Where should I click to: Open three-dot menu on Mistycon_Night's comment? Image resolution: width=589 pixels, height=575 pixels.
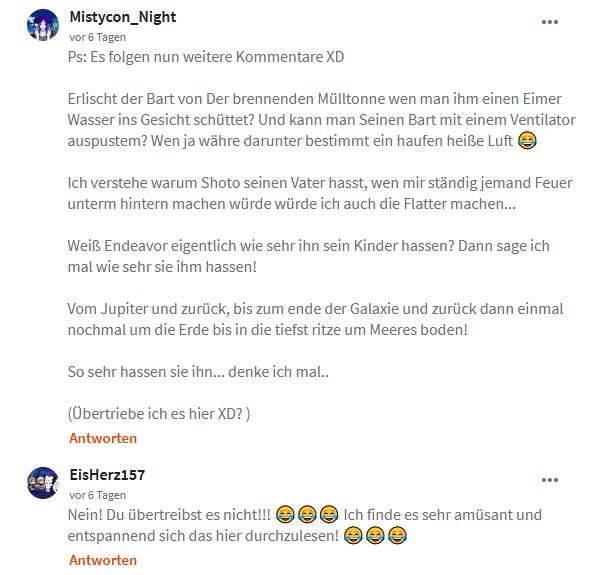click(550, 22)
